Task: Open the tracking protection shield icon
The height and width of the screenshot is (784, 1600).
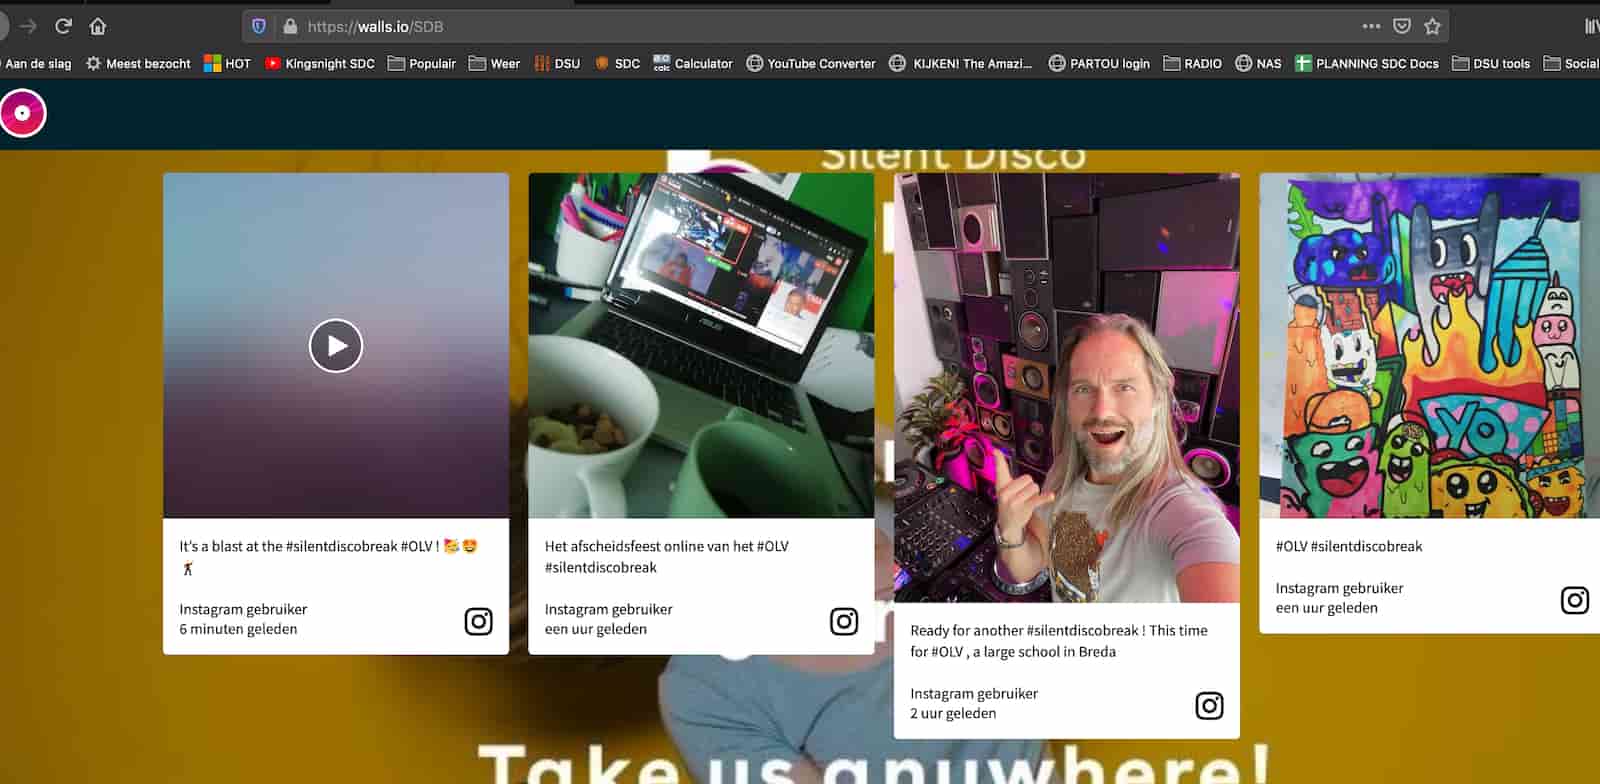Action: point(259,26)
